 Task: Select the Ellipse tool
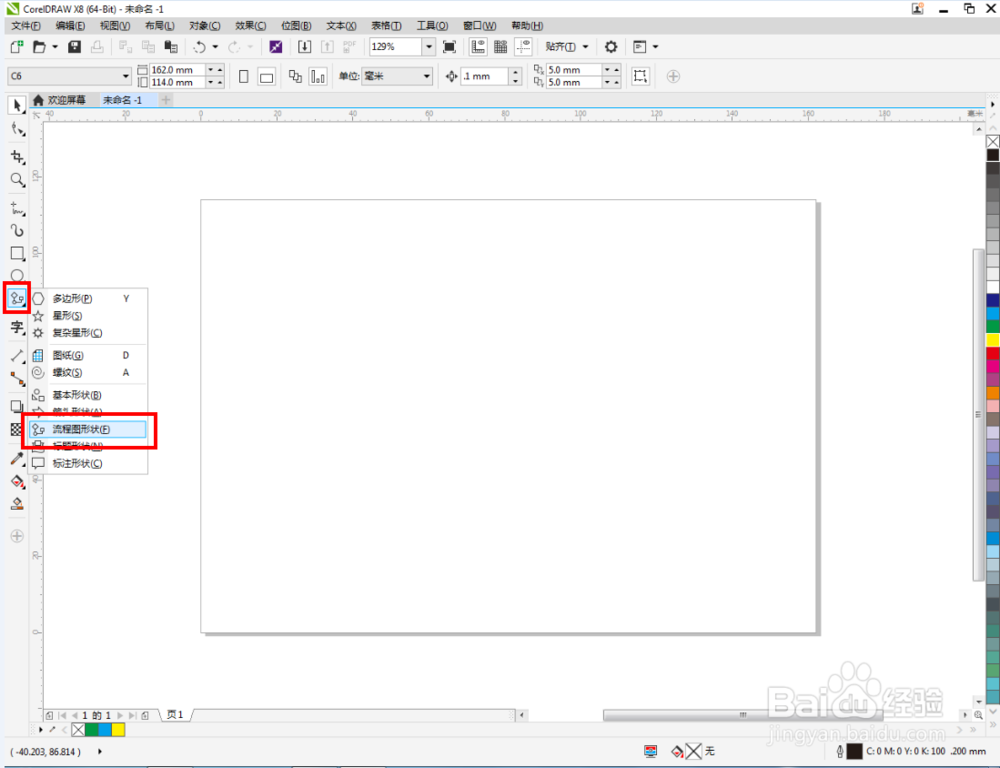click(x=17, y=275)
